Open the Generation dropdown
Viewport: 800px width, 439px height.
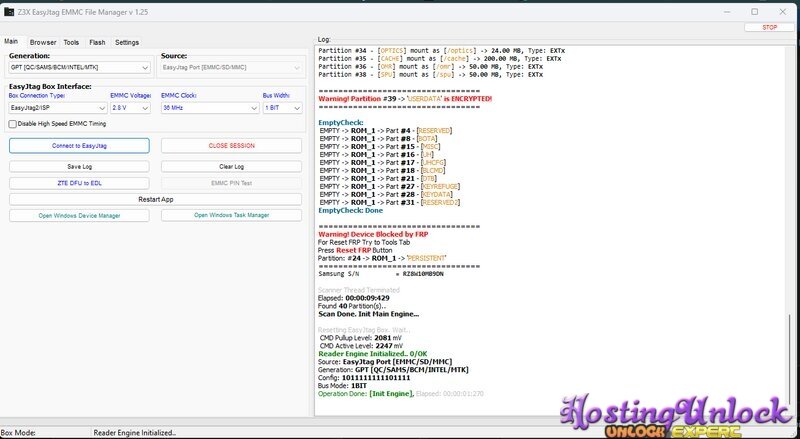point(79,68)
